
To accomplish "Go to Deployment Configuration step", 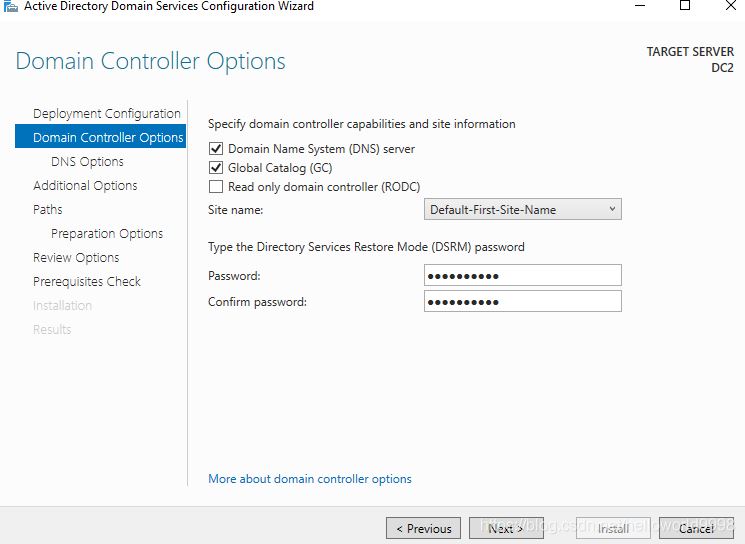I will pyautogui.click(x=107, y=114).
